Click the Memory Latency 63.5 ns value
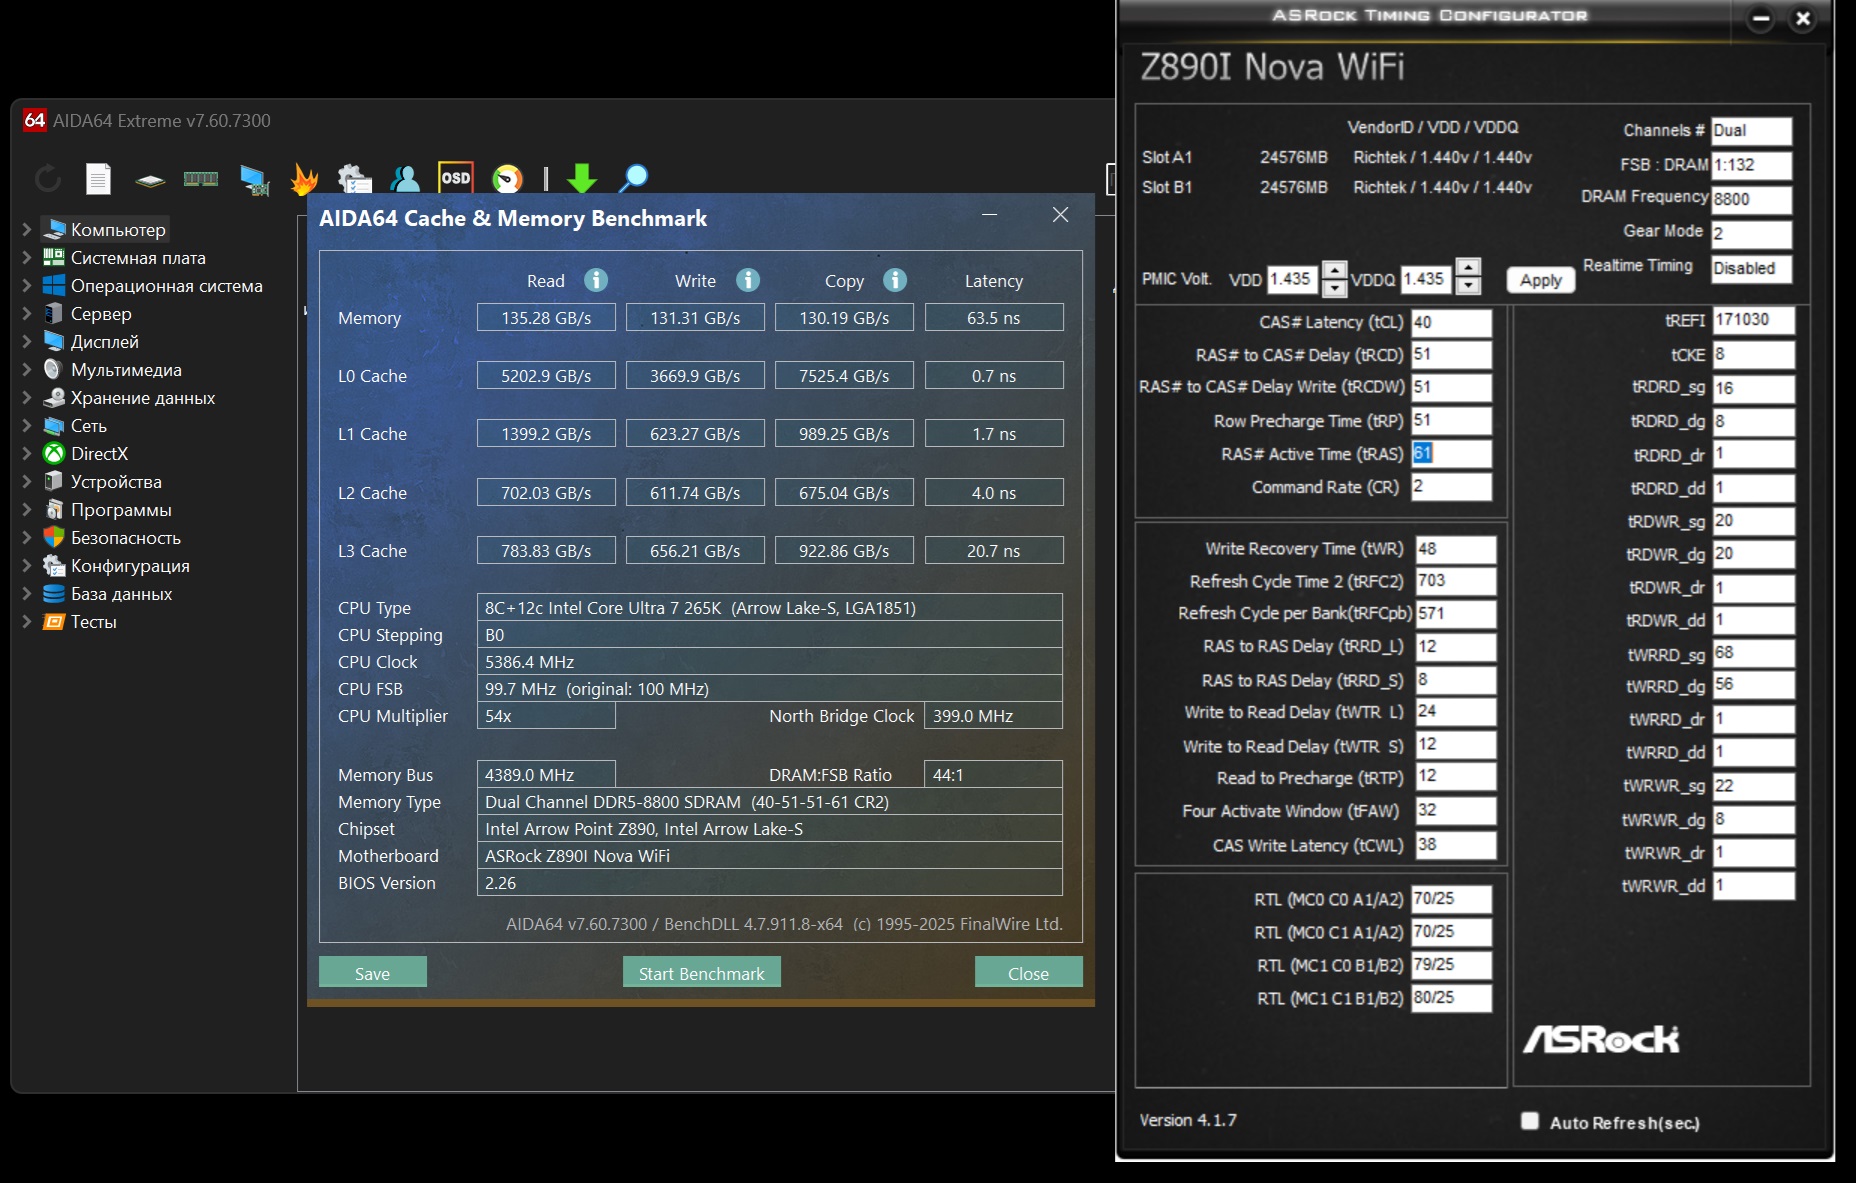The height and width of the screenshot is (1183, 1856). tap(994, 318)
